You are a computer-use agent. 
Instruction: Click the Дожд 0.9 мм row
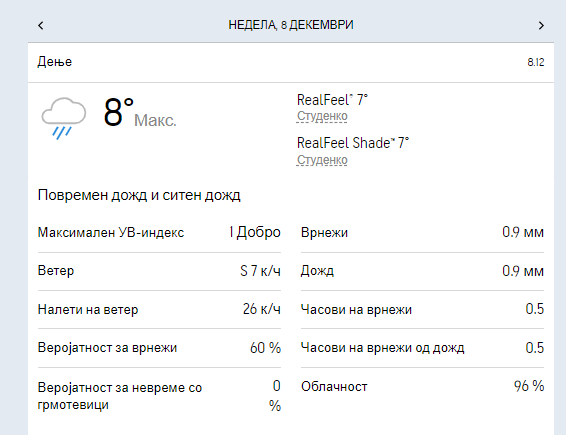422,271
